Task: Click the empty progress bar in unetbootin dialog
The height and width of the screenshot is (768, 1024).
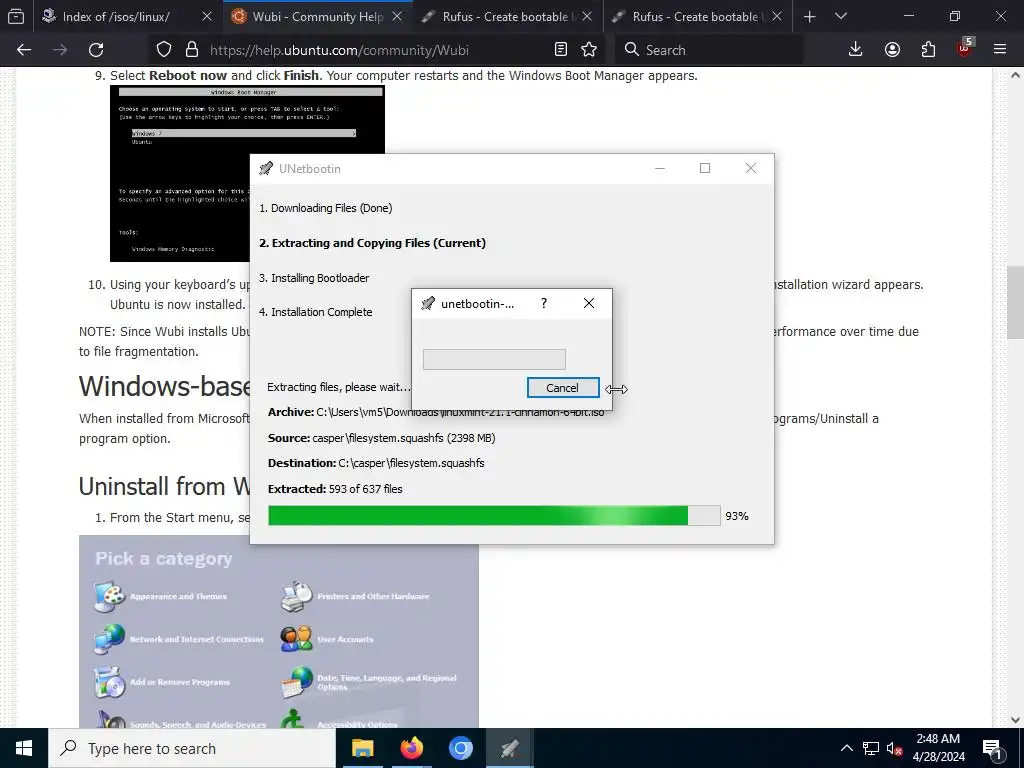Action: coord(494,359)
